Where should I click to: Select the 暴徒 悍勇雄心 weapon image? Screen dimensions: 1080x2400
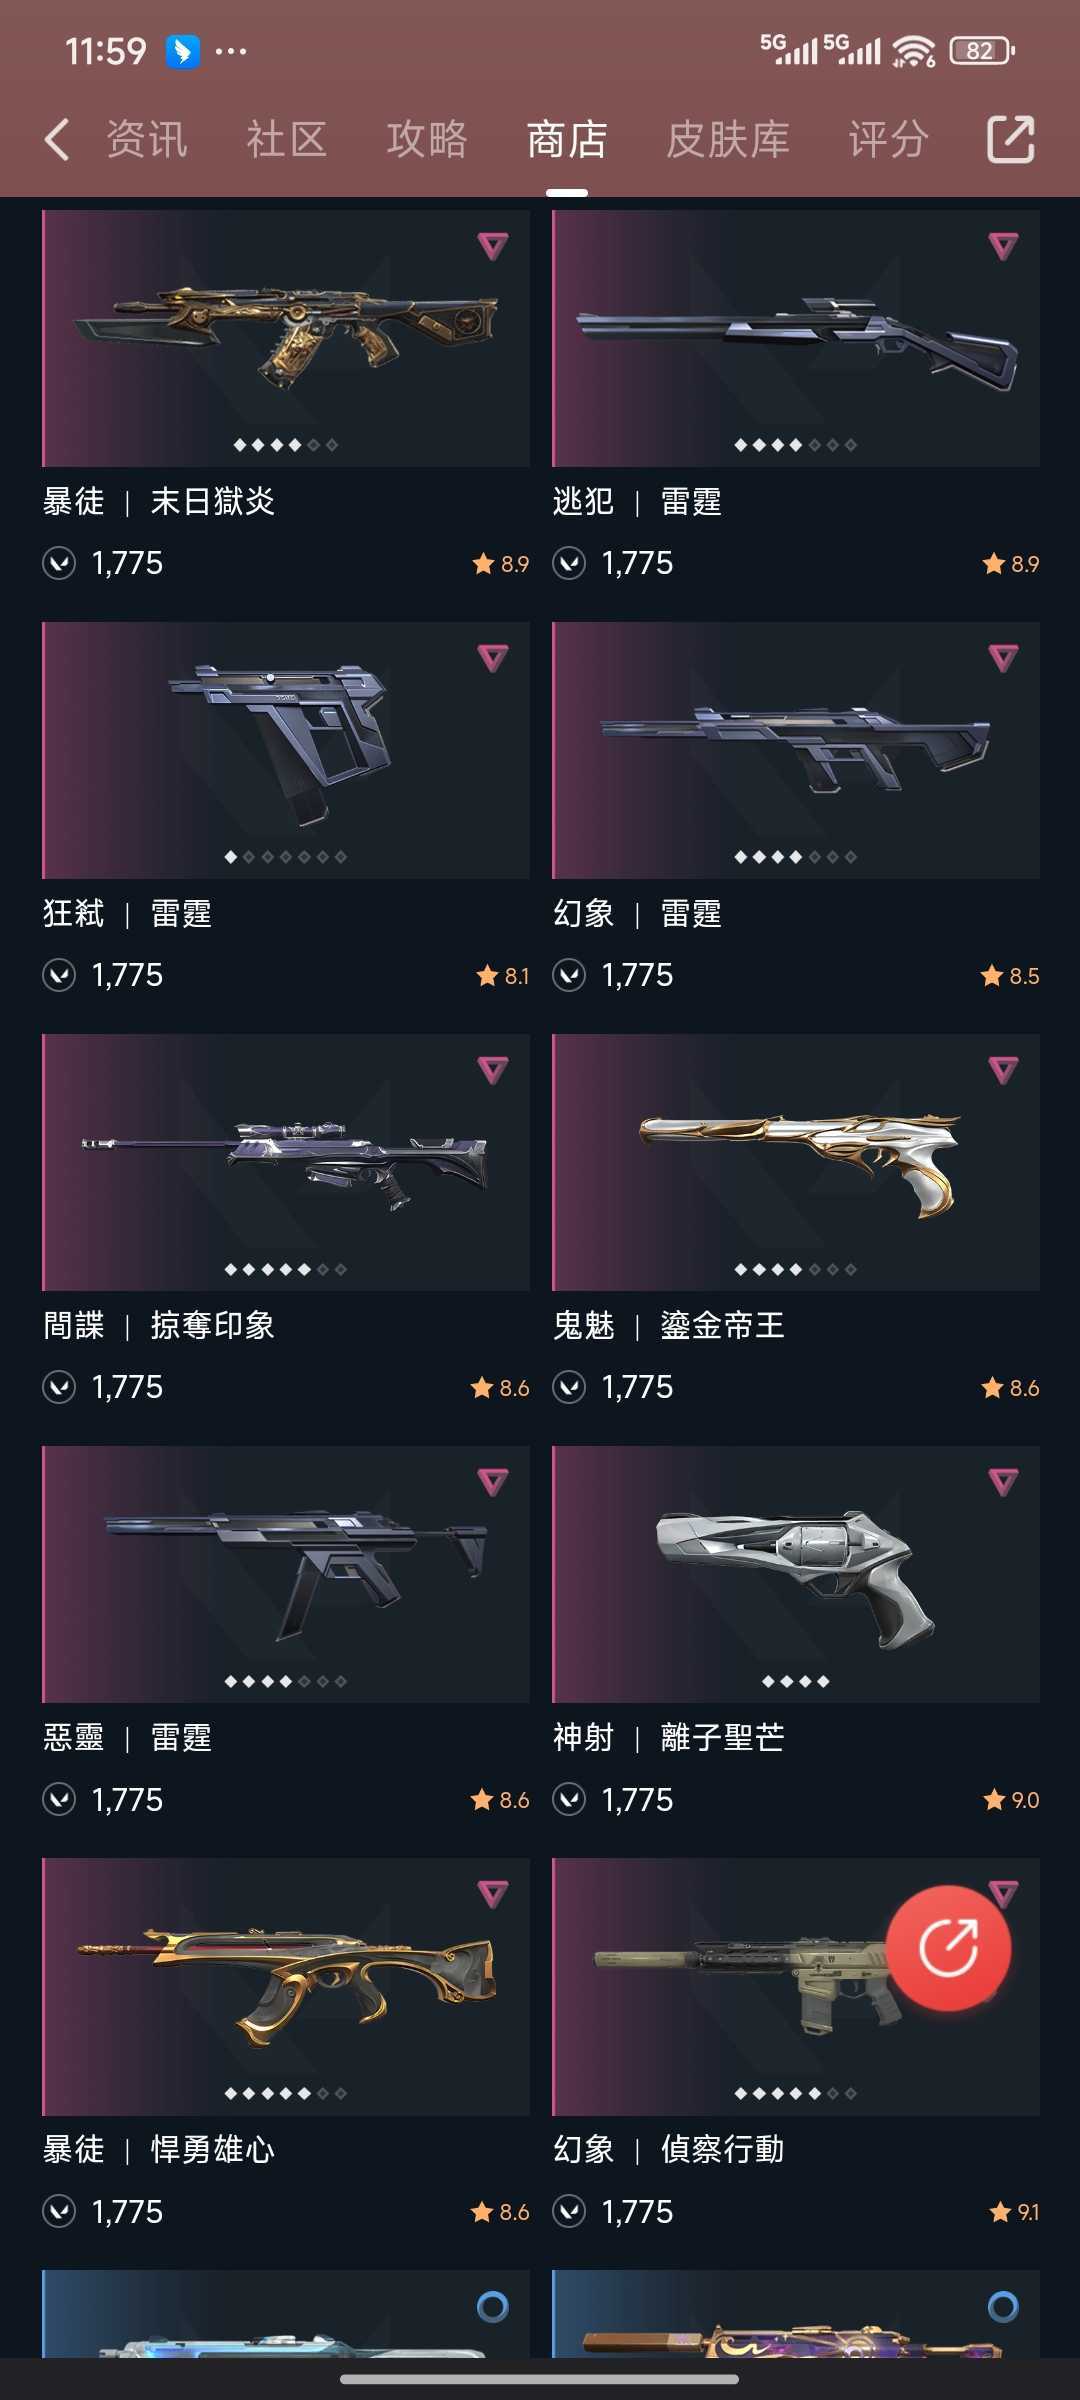[286, 1986]
